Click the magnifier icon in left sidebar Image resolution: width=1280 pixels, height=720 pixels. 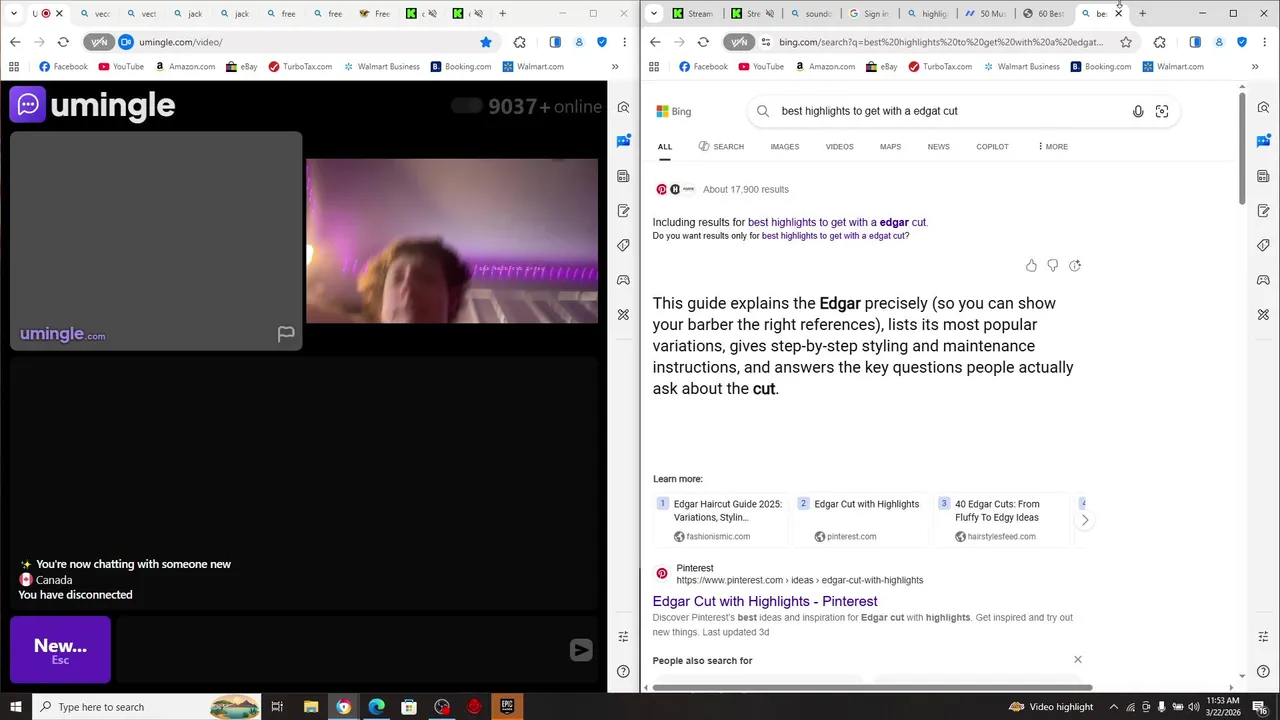pyautogui.click(x=623, y=107)
